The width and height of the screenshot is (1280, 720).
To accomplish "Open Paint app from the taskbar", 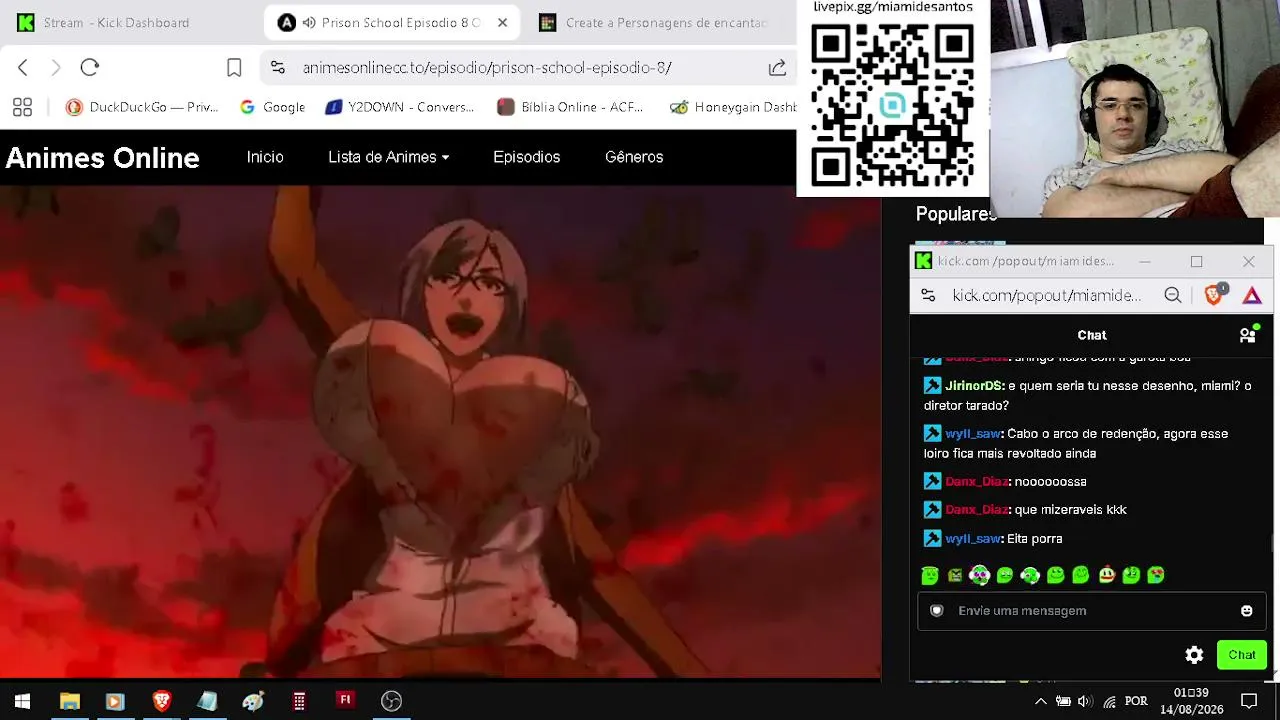I will pos(253,701).
